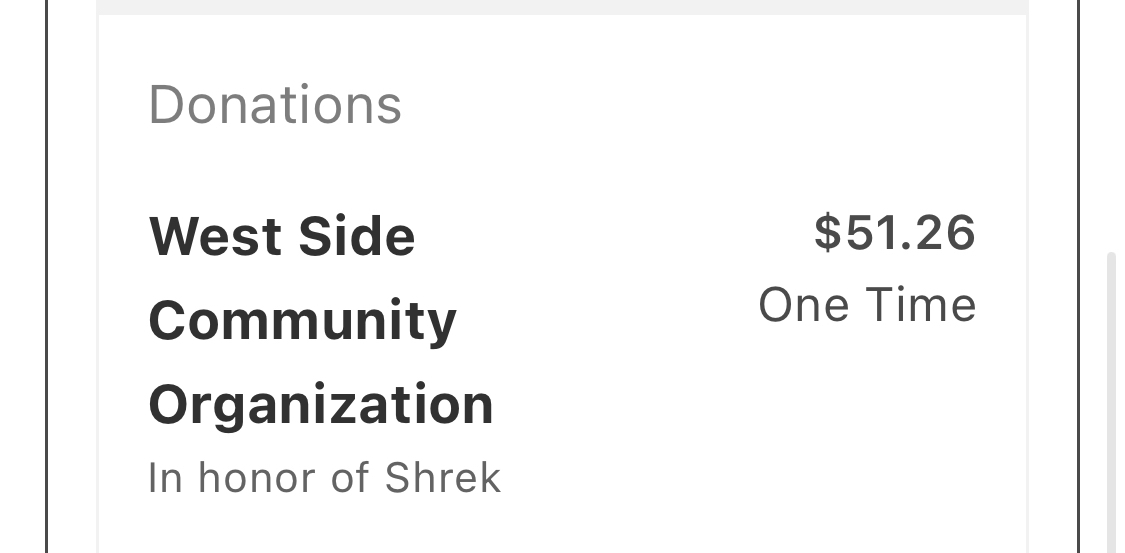This screenshot has height=553, width=1125.
Task: Click the word Organization in bold title
Action: tap(321, 405)
